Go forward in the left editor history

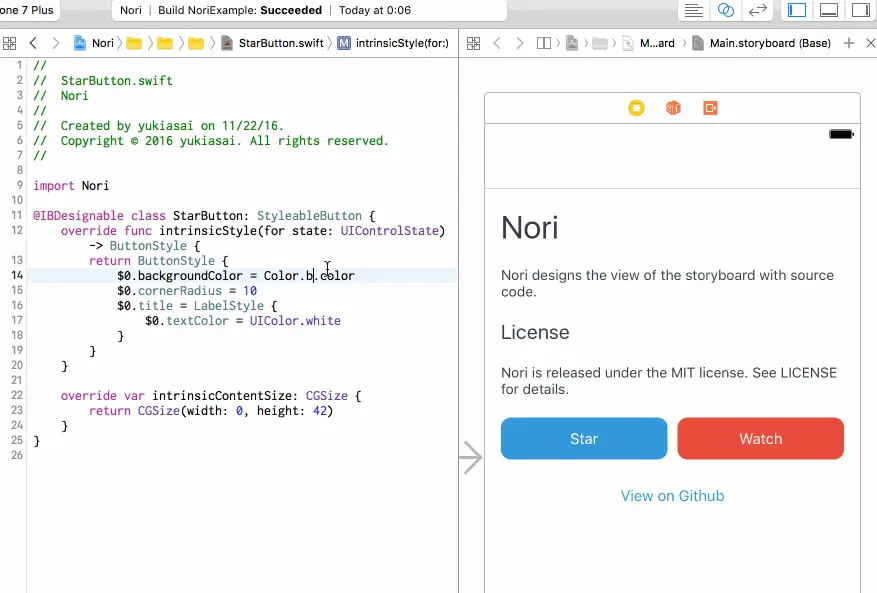(55, 43)
